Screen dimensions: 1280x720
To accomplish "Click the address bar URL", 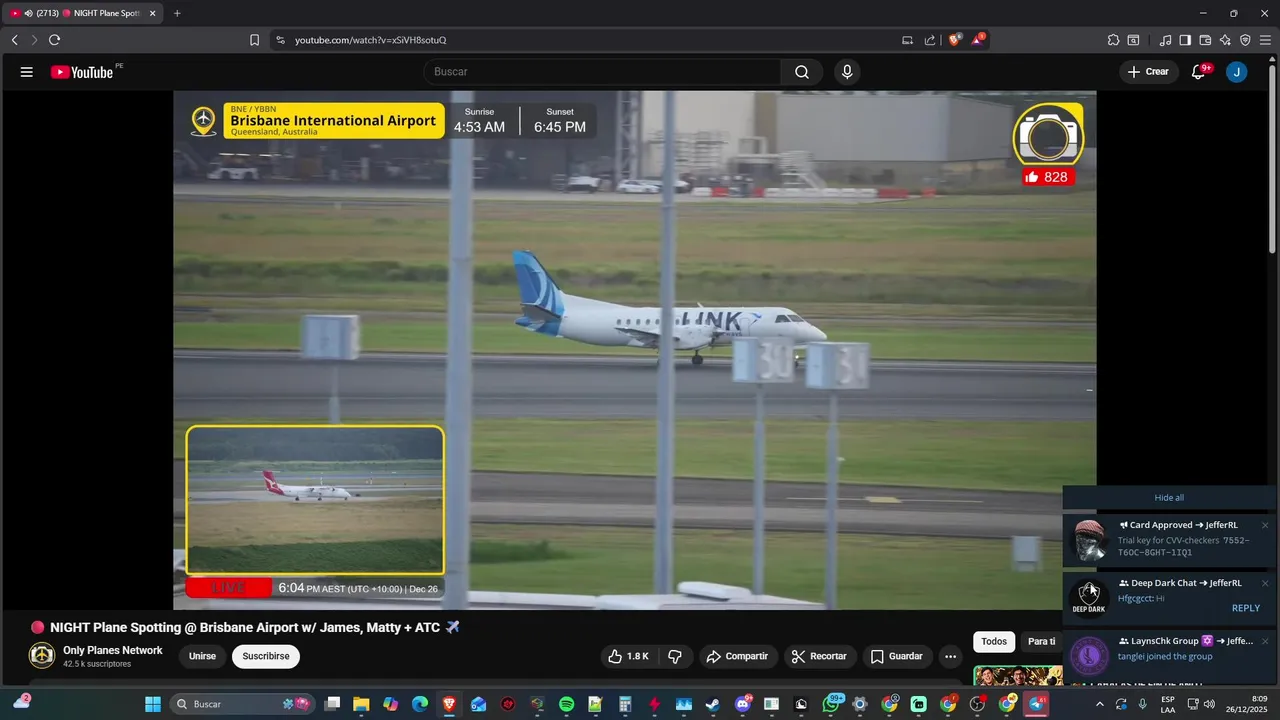I will click(371, 40).
